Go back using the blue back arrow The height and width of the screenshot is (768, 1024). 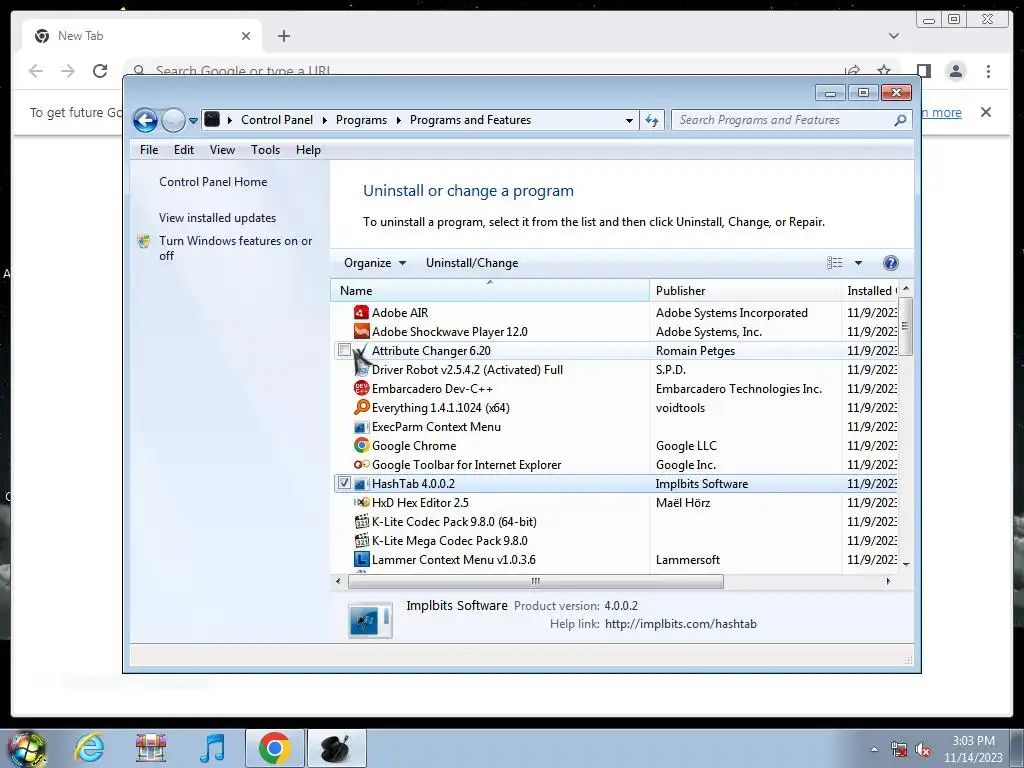pos(145,120)
